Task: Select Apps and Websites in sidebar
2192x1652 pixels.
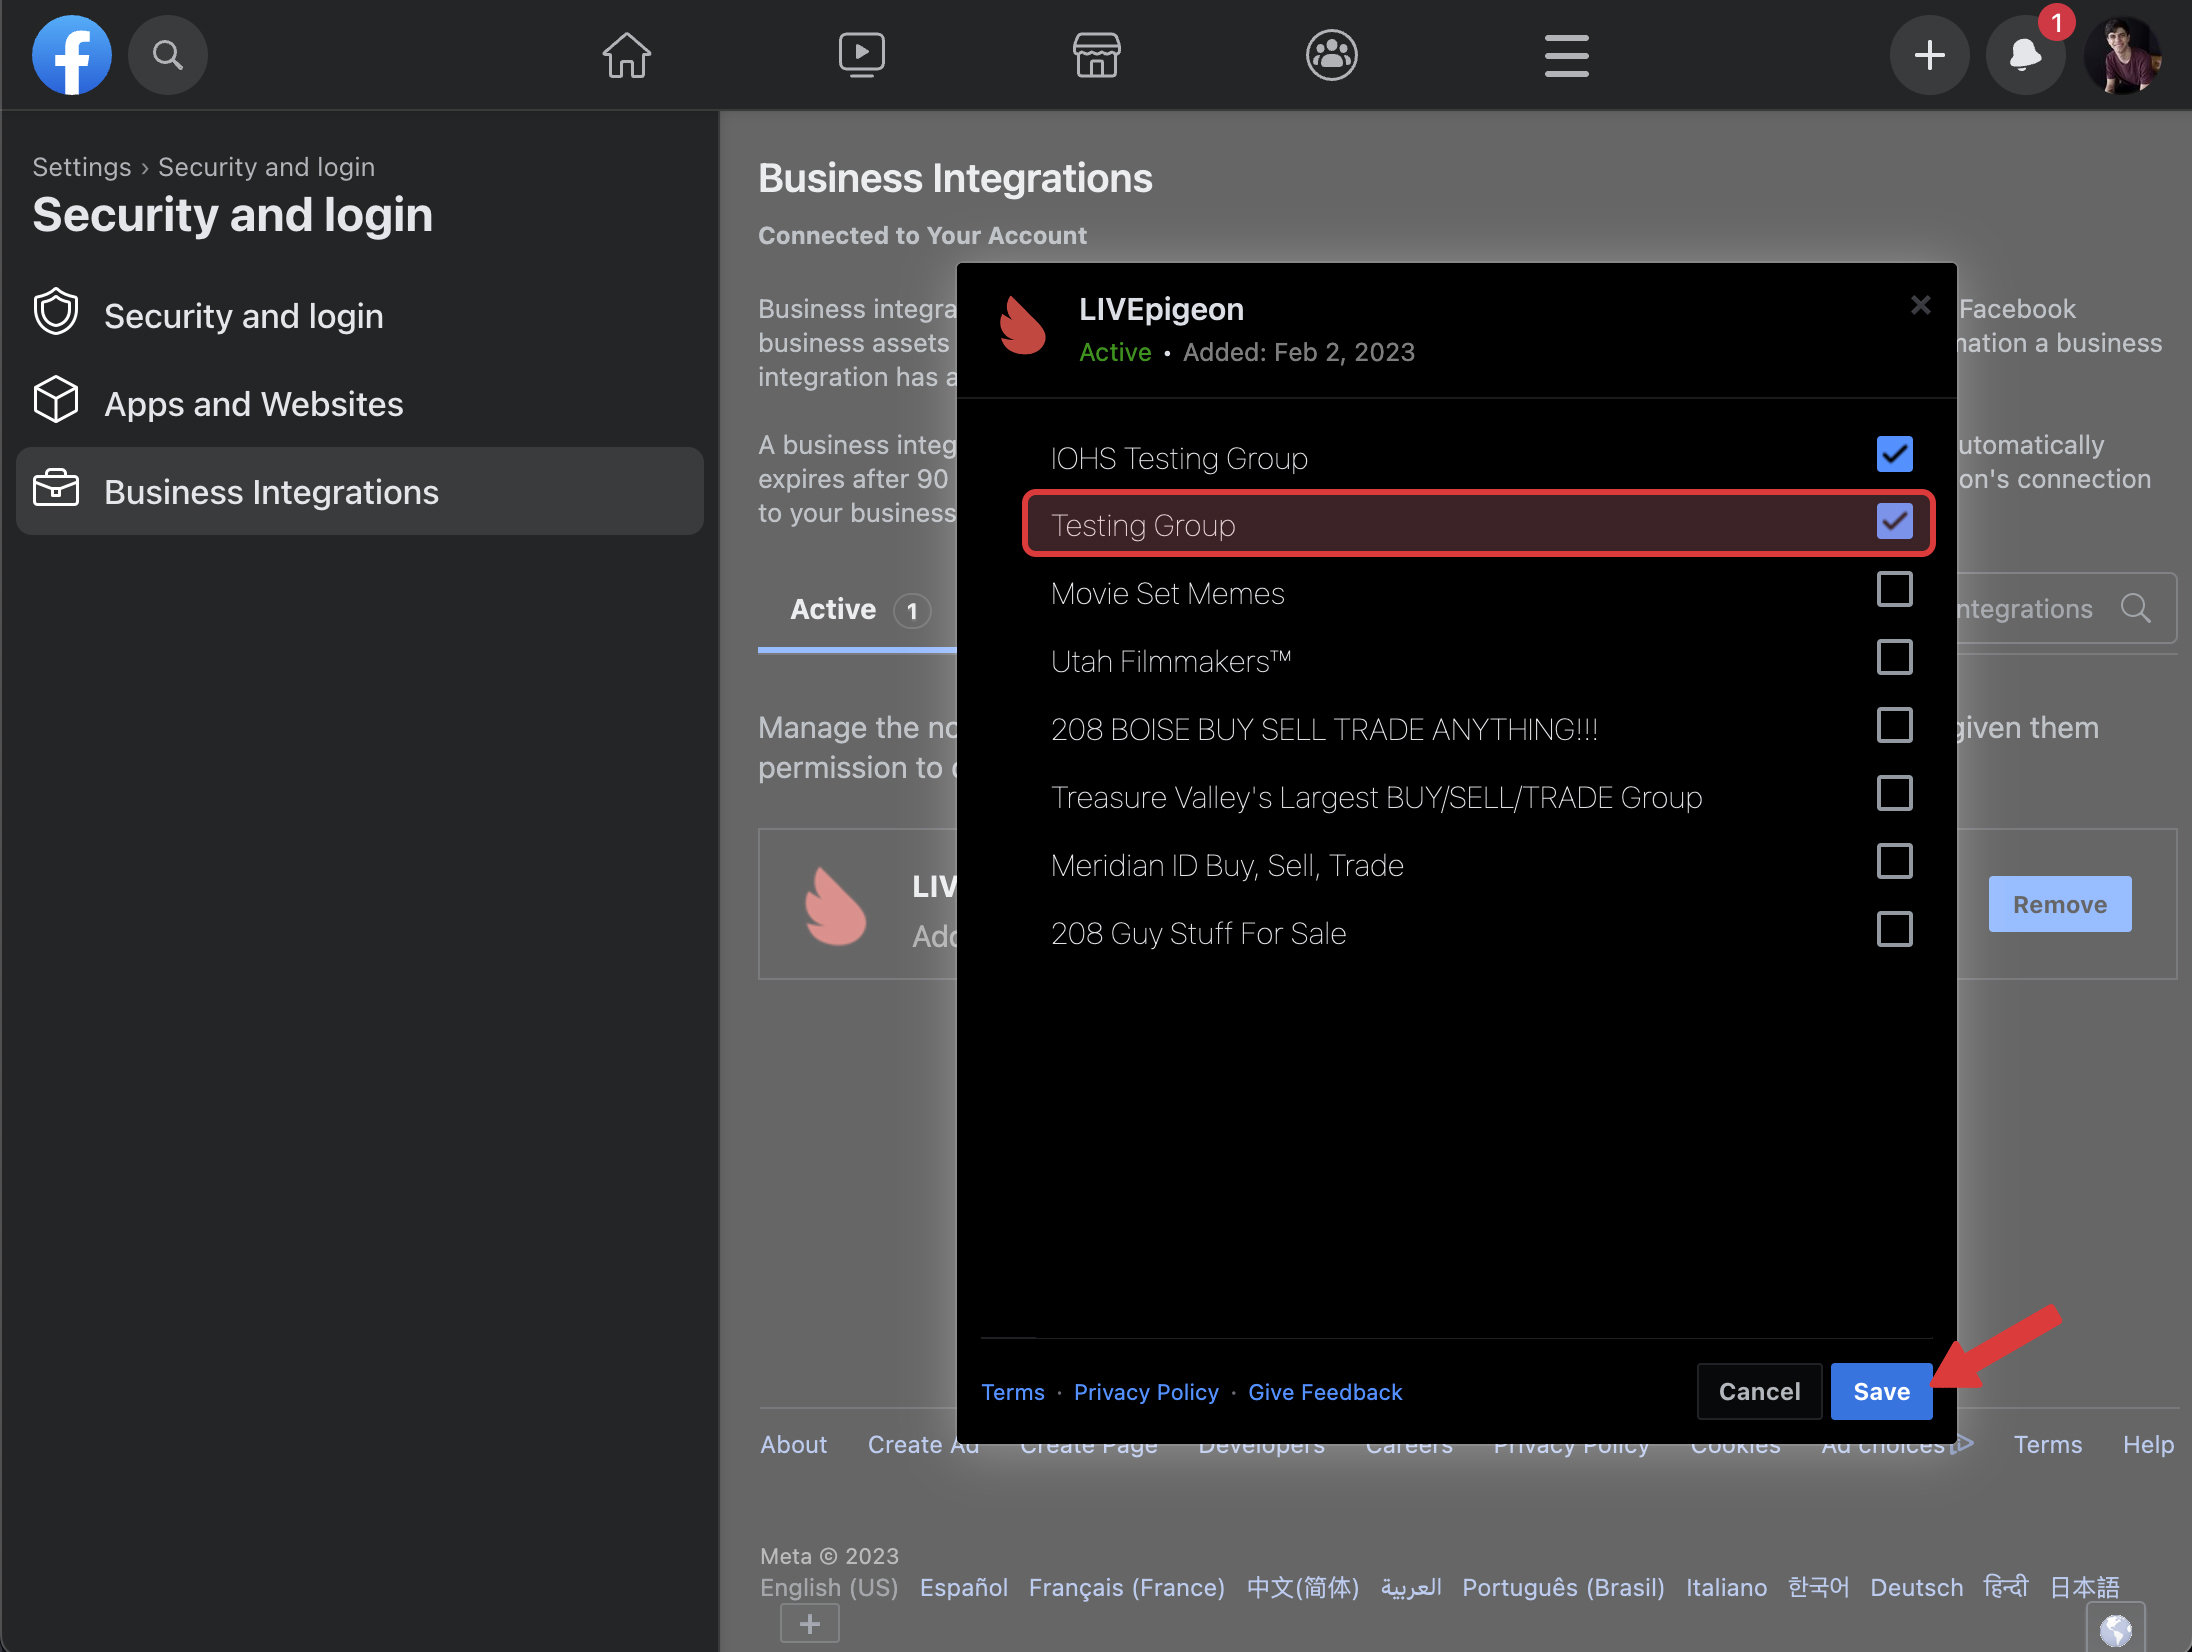Action: tap(254, 404)
